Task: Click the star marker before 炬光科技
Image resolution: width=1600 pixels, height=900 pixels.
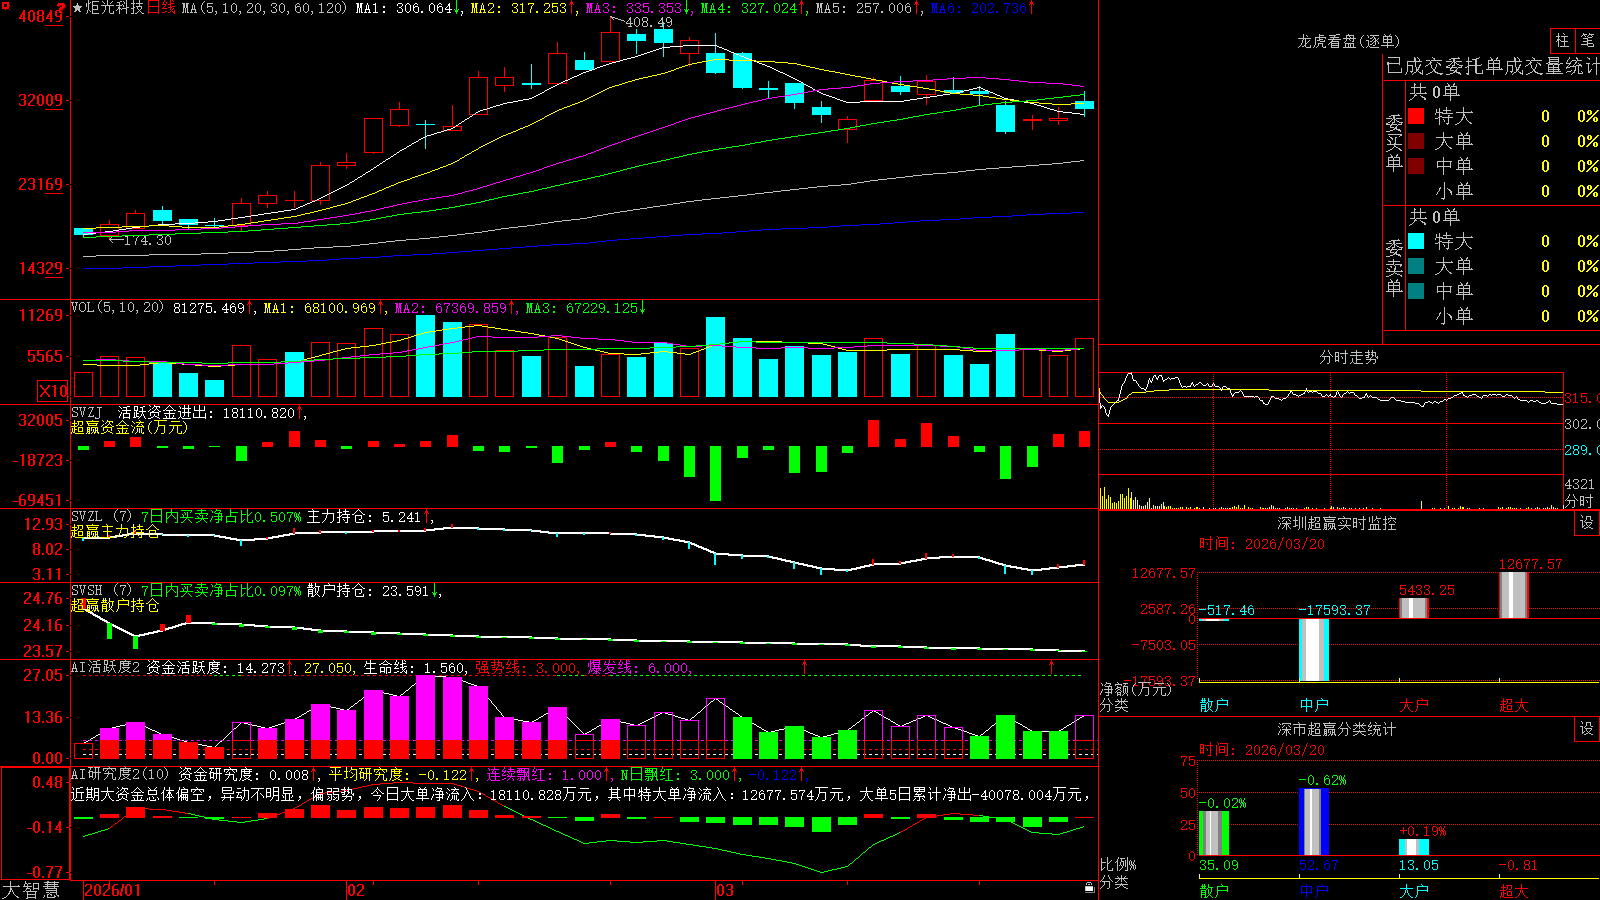Action: click(78, 8)
